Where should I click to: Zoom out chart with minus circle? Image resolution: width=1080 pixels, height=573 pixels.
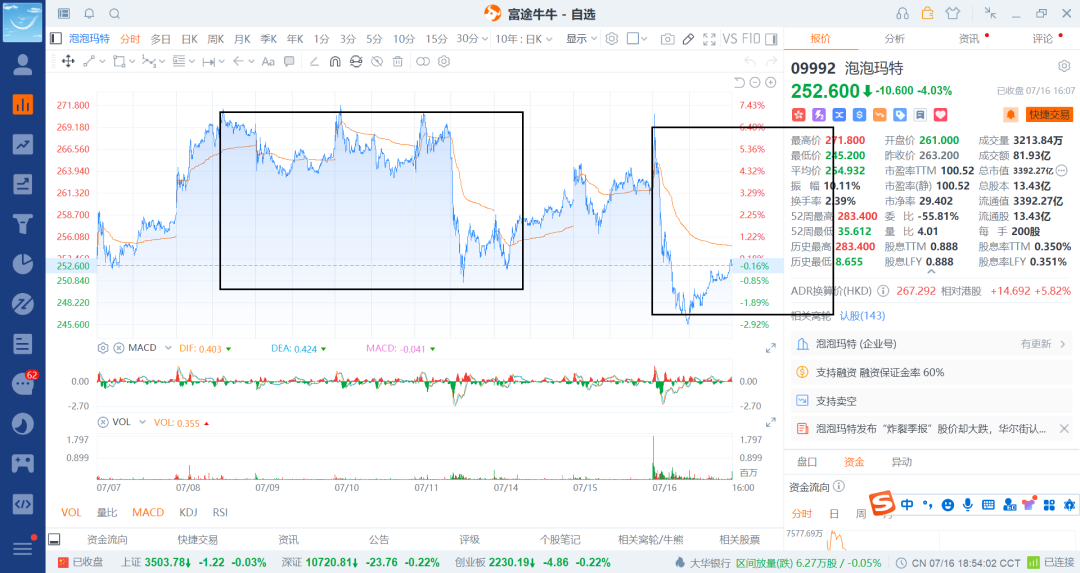coord(755,83)
